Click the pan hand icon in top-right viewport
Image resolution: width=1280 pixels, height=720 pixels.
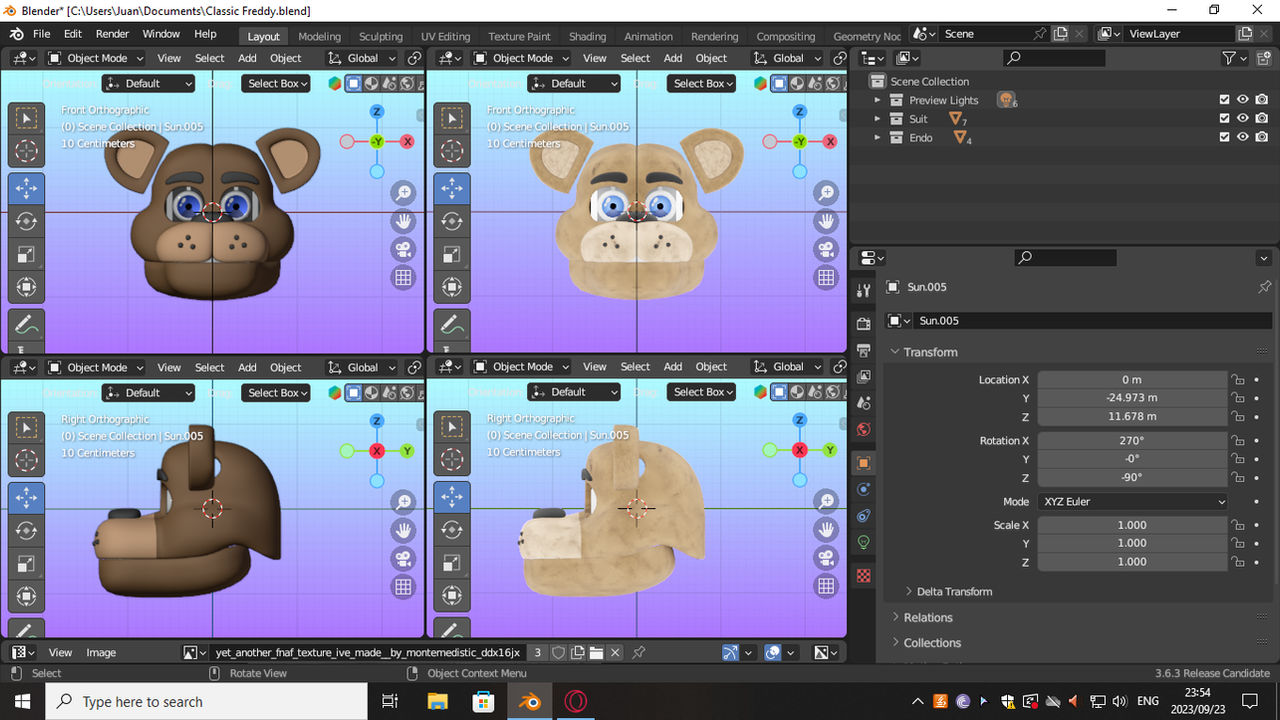click(x=826, y=221)
